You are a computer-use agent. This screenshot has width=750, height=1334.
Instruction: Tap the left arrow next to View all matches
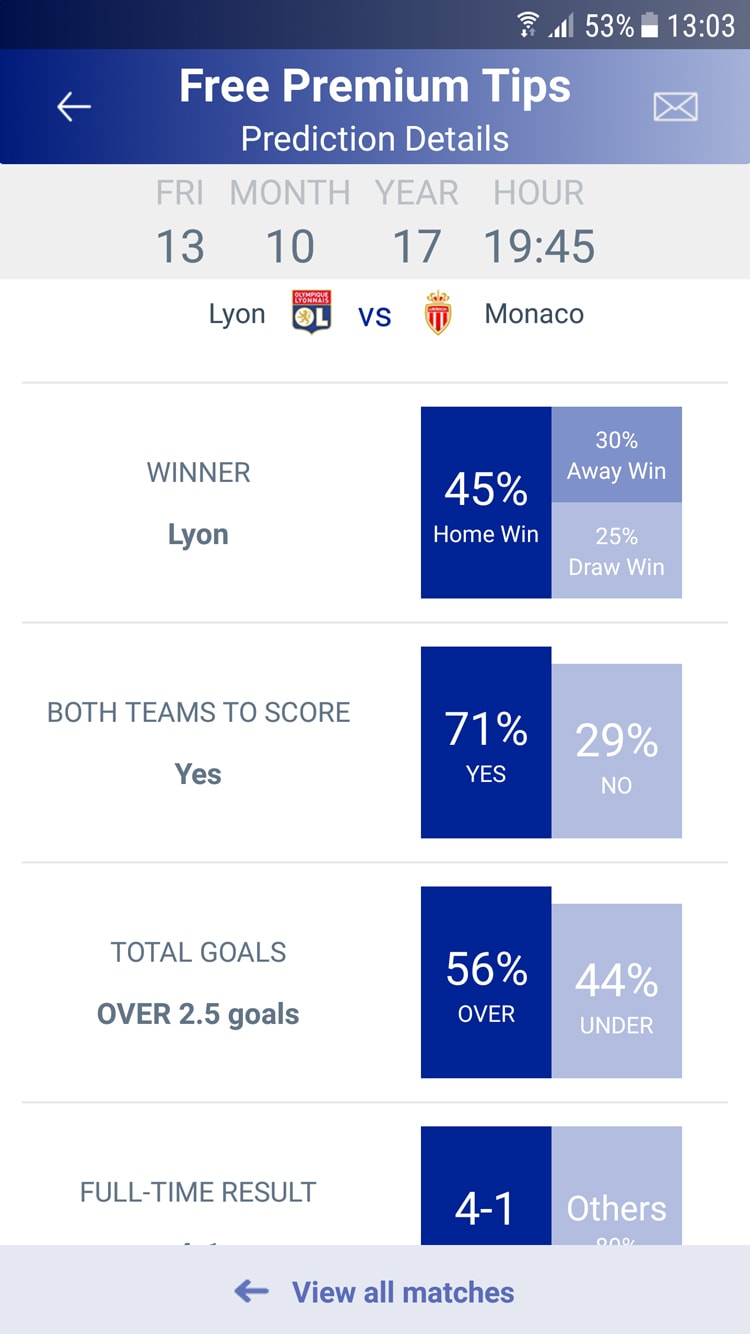click(248, 1292)
